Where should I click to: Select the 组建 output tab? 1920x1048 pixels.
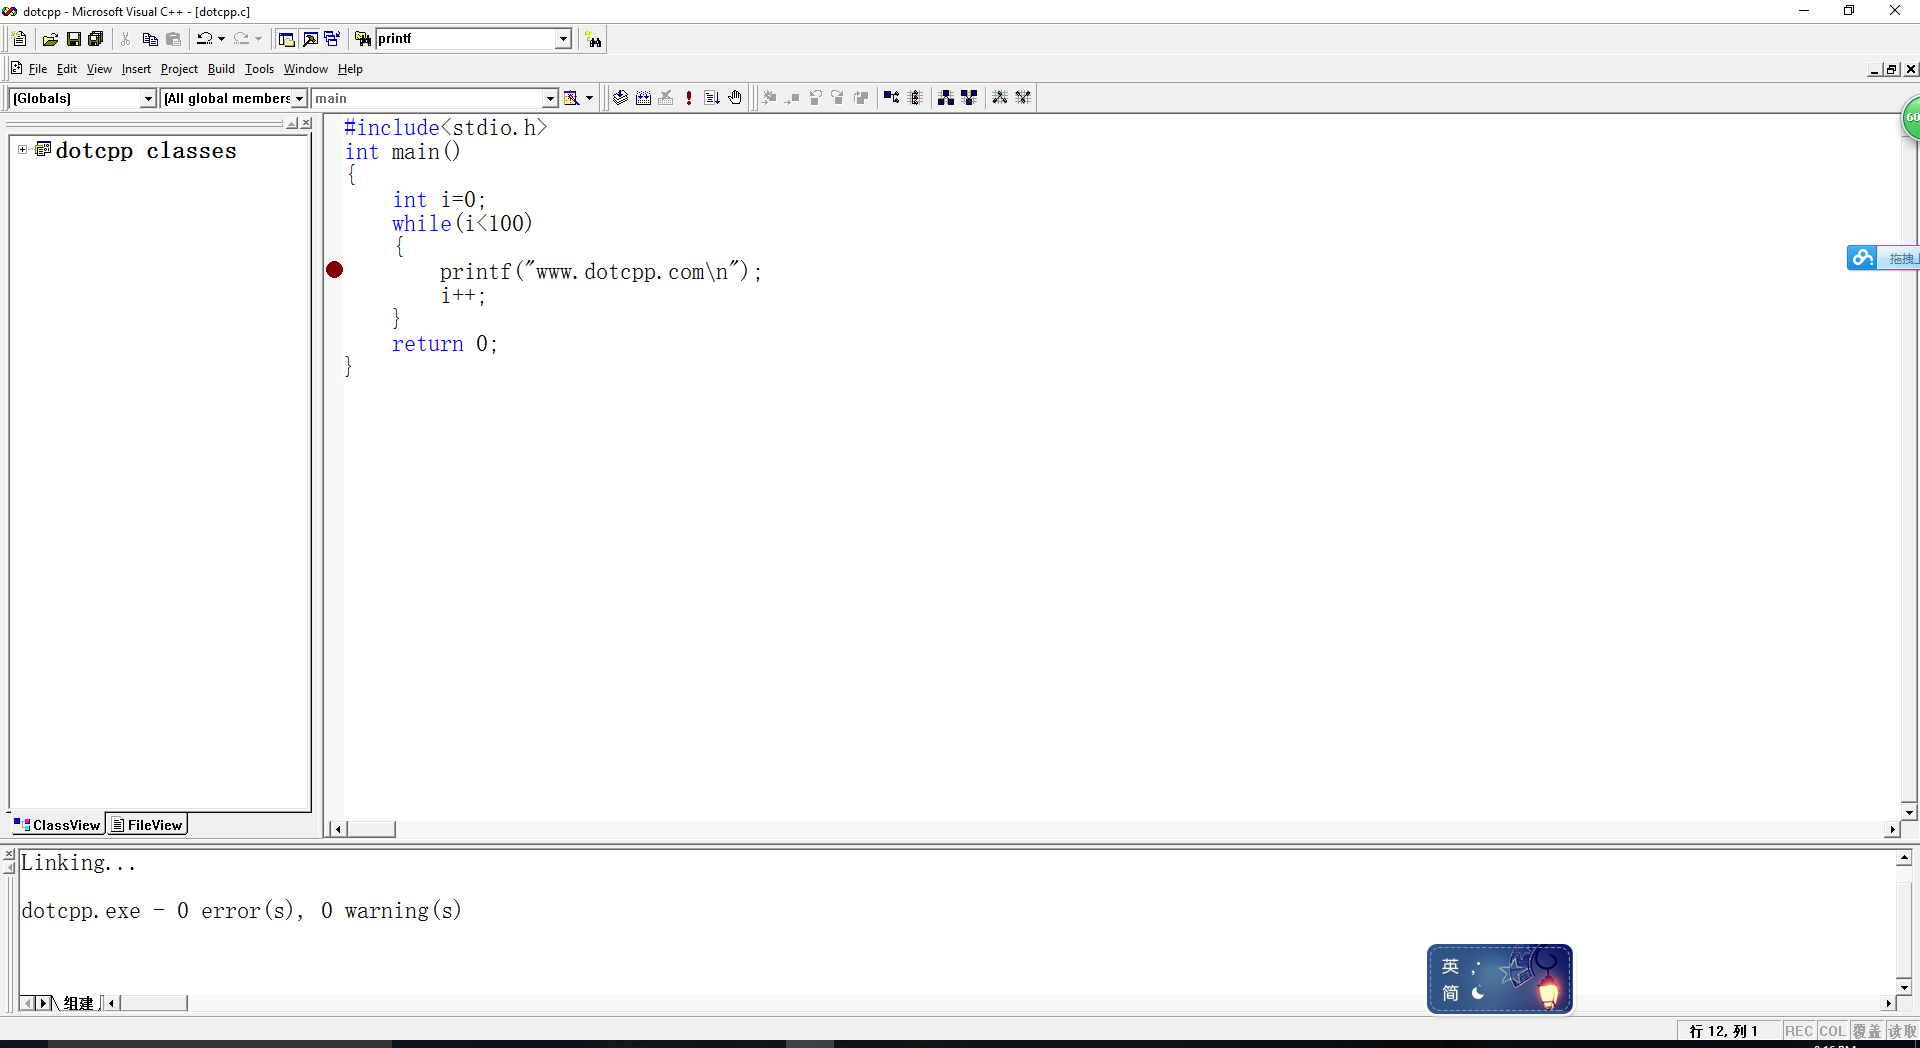(78, 1003)
